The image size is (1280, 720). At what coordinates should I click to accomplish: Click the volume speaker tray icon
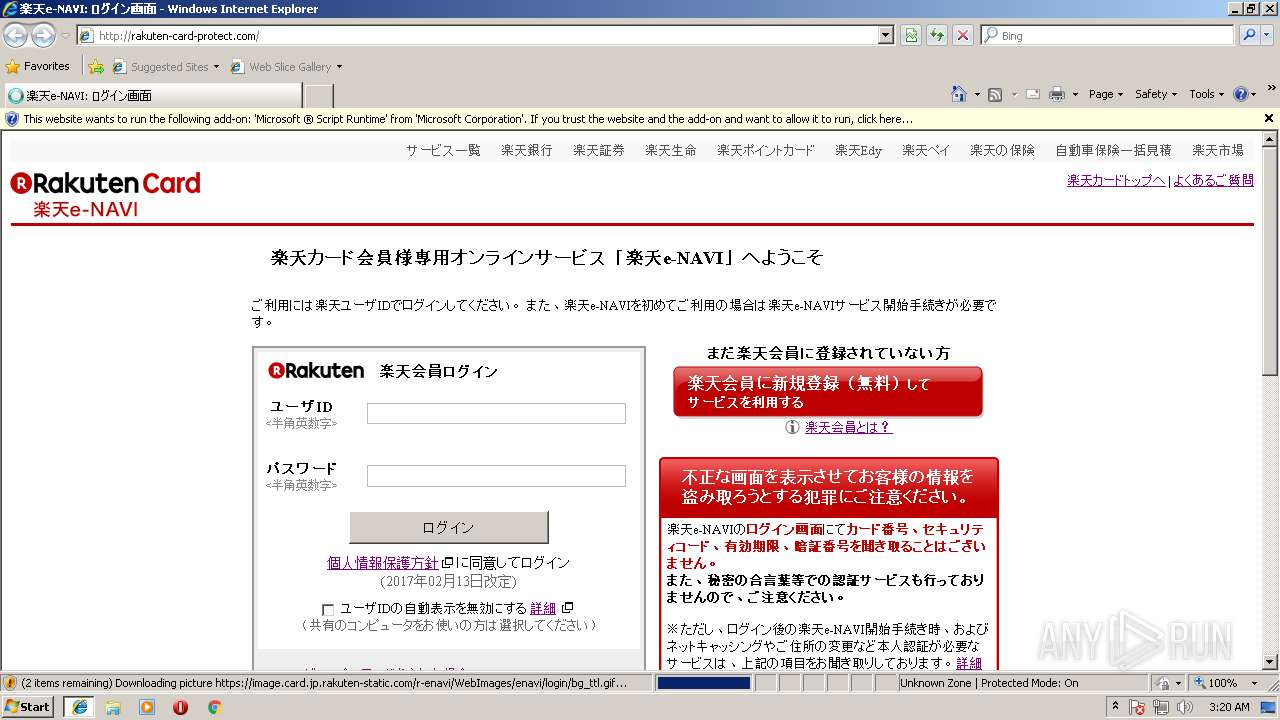pos(1185,707)
